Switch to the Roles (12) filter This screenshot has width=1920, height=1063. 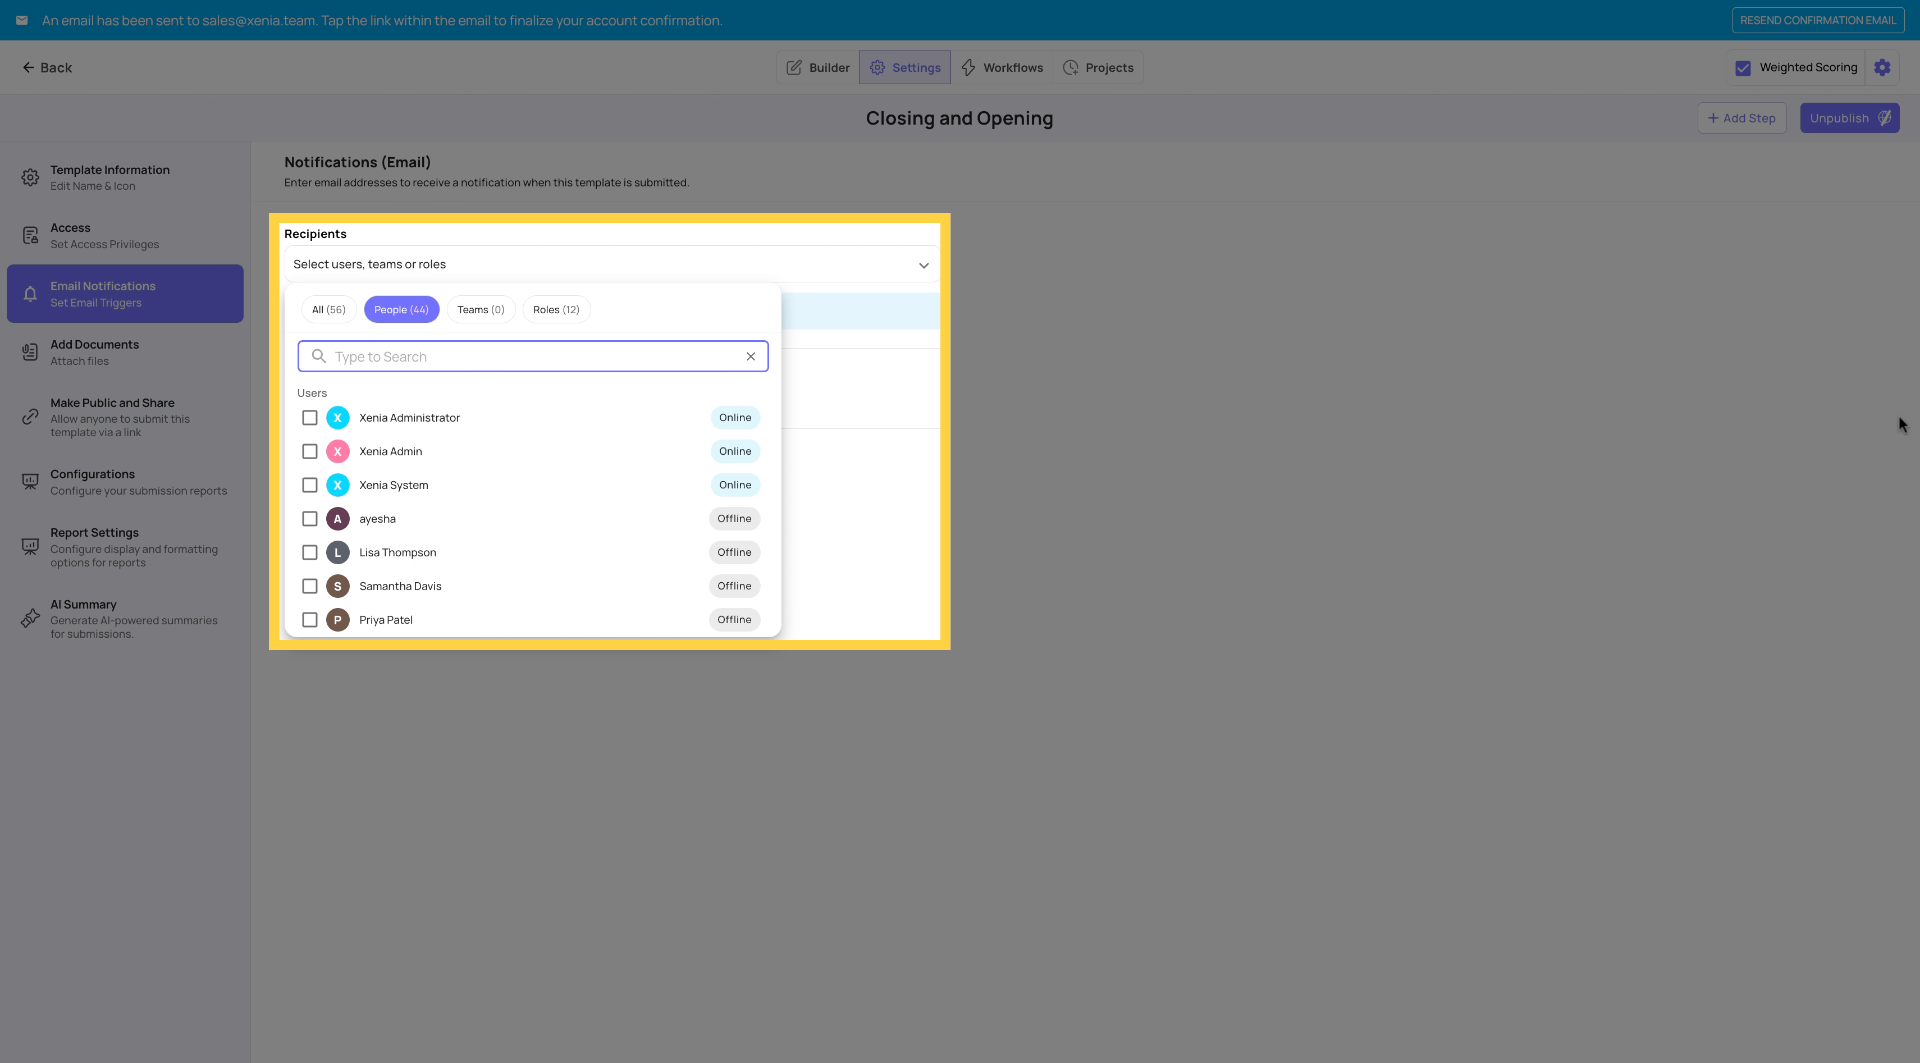[x=556, y=310]
